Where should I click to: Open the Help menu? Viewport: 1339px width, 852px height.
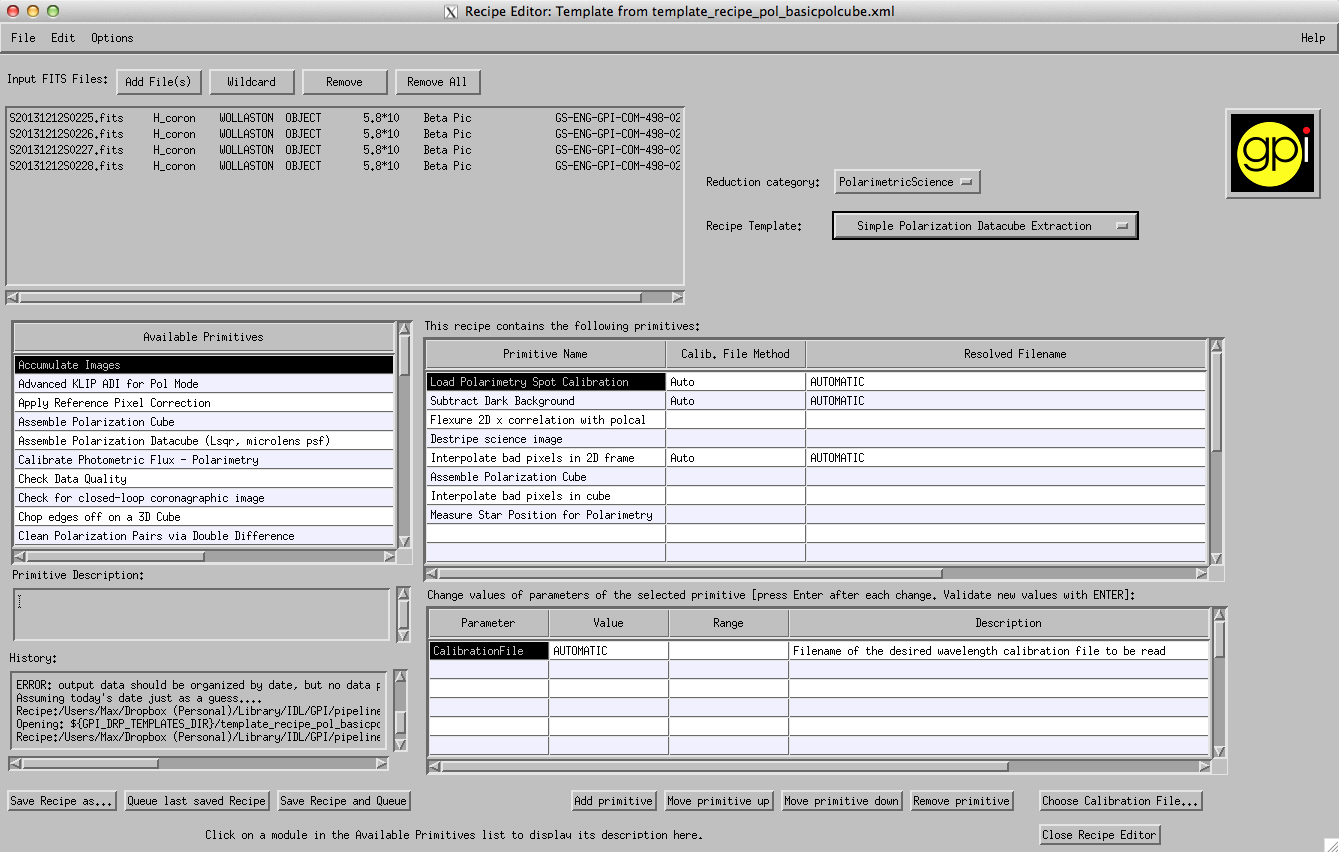point(1312,38)
